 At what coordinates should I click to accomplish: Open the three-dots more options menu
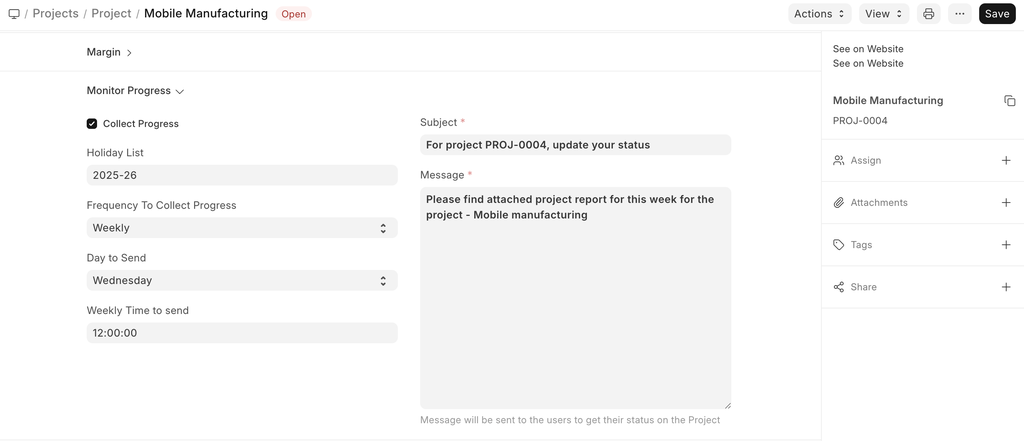pyautogui.click(x=960, y=14)
